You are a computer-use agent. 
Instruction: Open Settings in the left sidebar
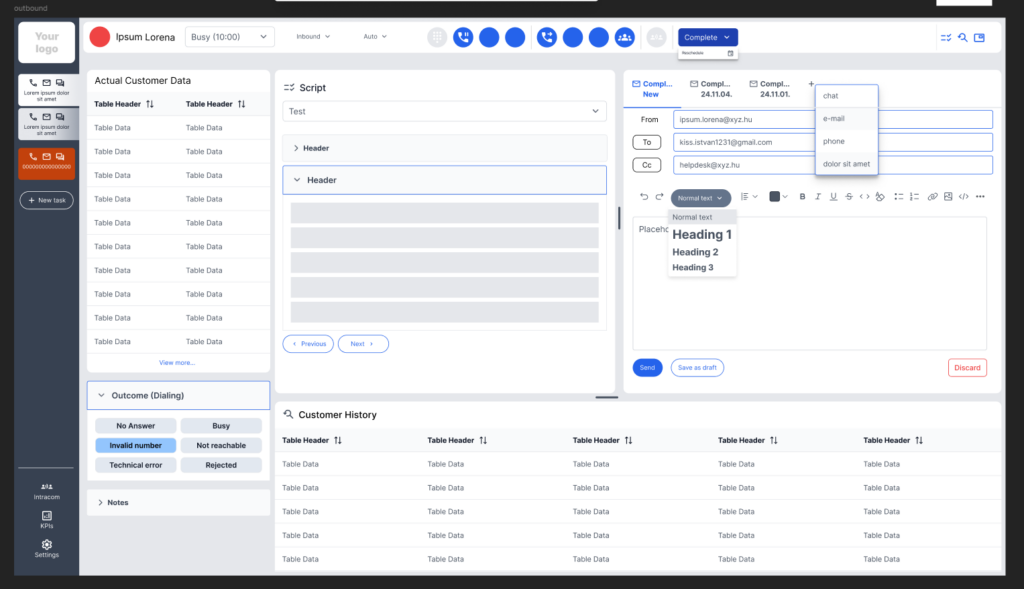46,549
